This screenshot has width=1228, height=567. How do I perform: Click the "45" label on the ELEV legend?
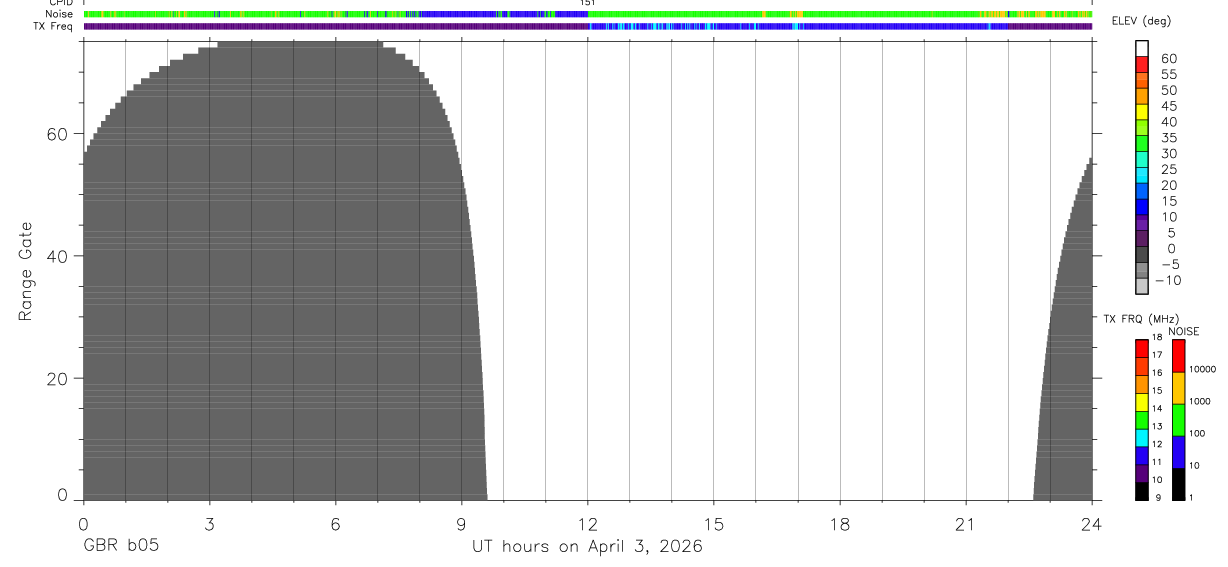[x=1169, y=106]
